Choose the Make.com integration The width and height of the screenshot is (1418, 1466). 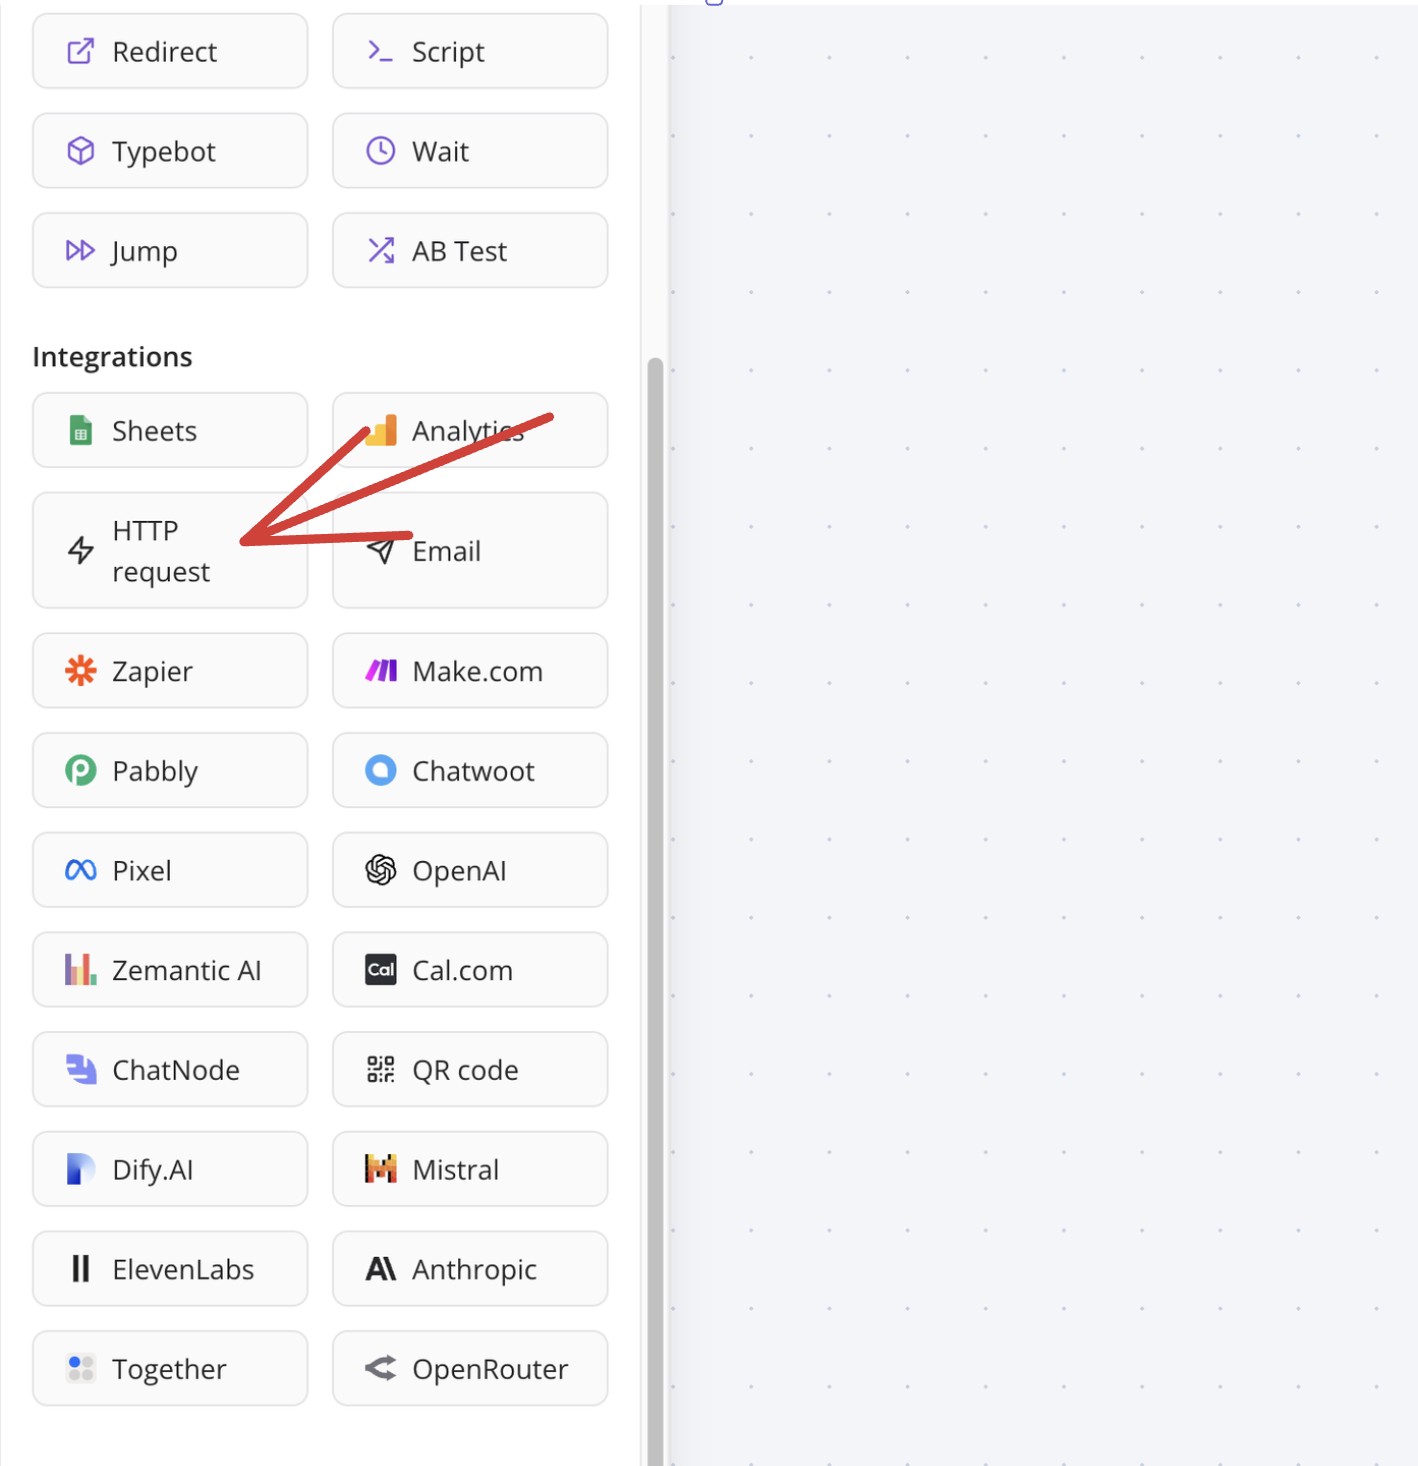pyautogui.click(x=470, y=671)
